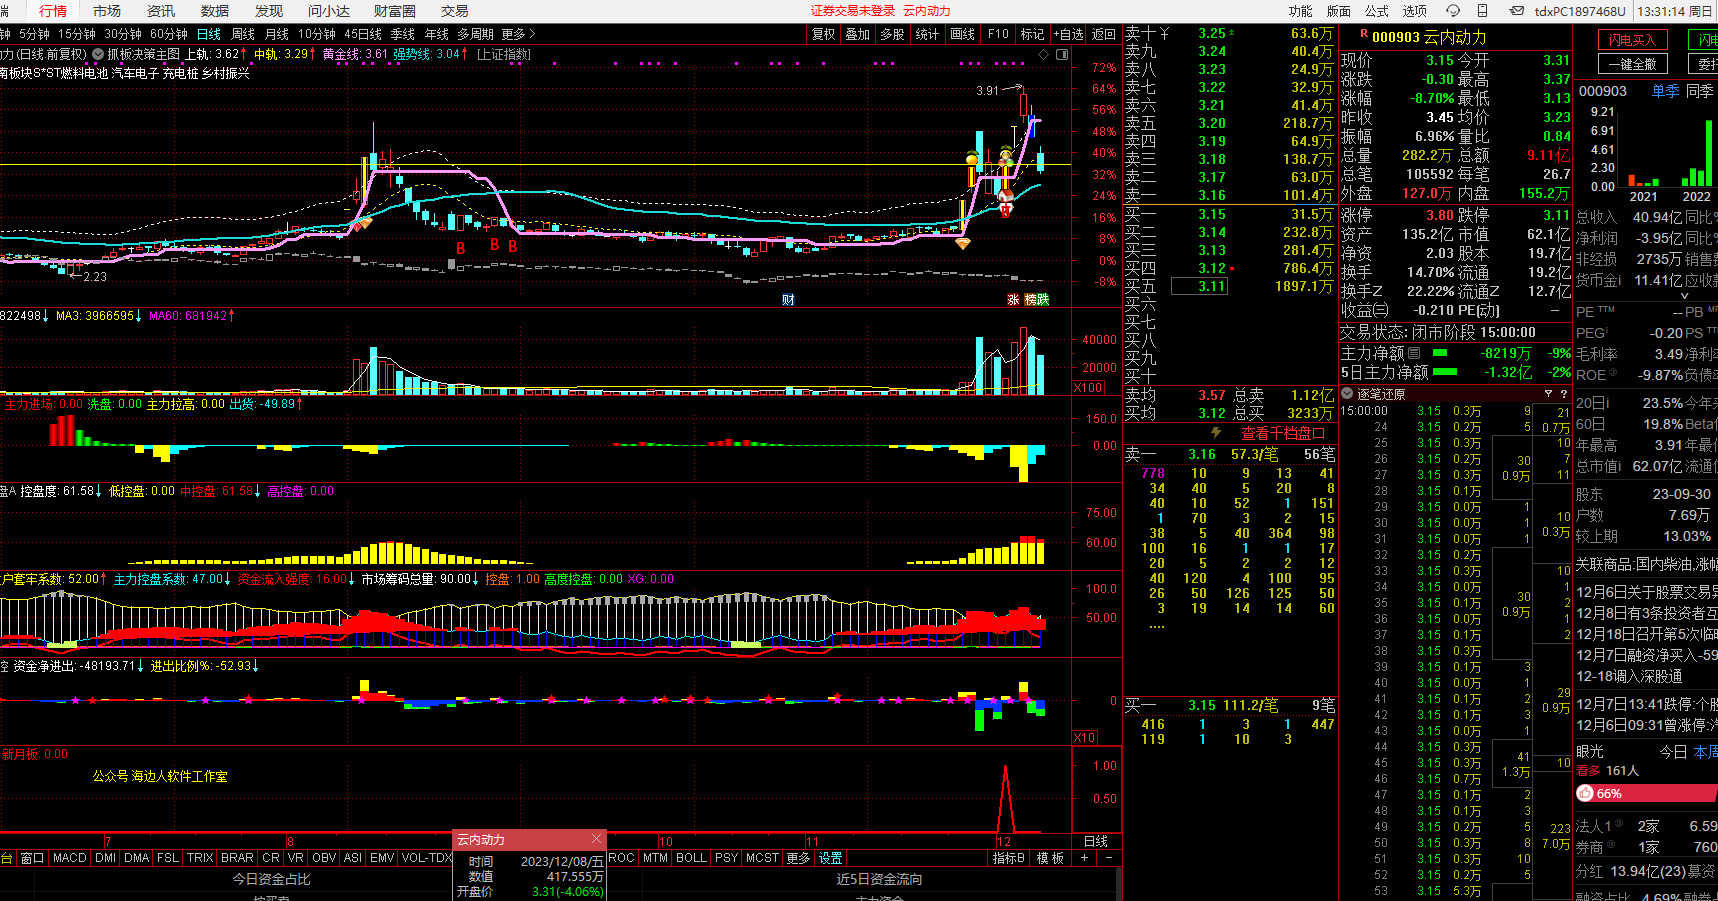The image size is (1718, 901).
Task: Open the 功能 menu
Action: pos(1301,11)
